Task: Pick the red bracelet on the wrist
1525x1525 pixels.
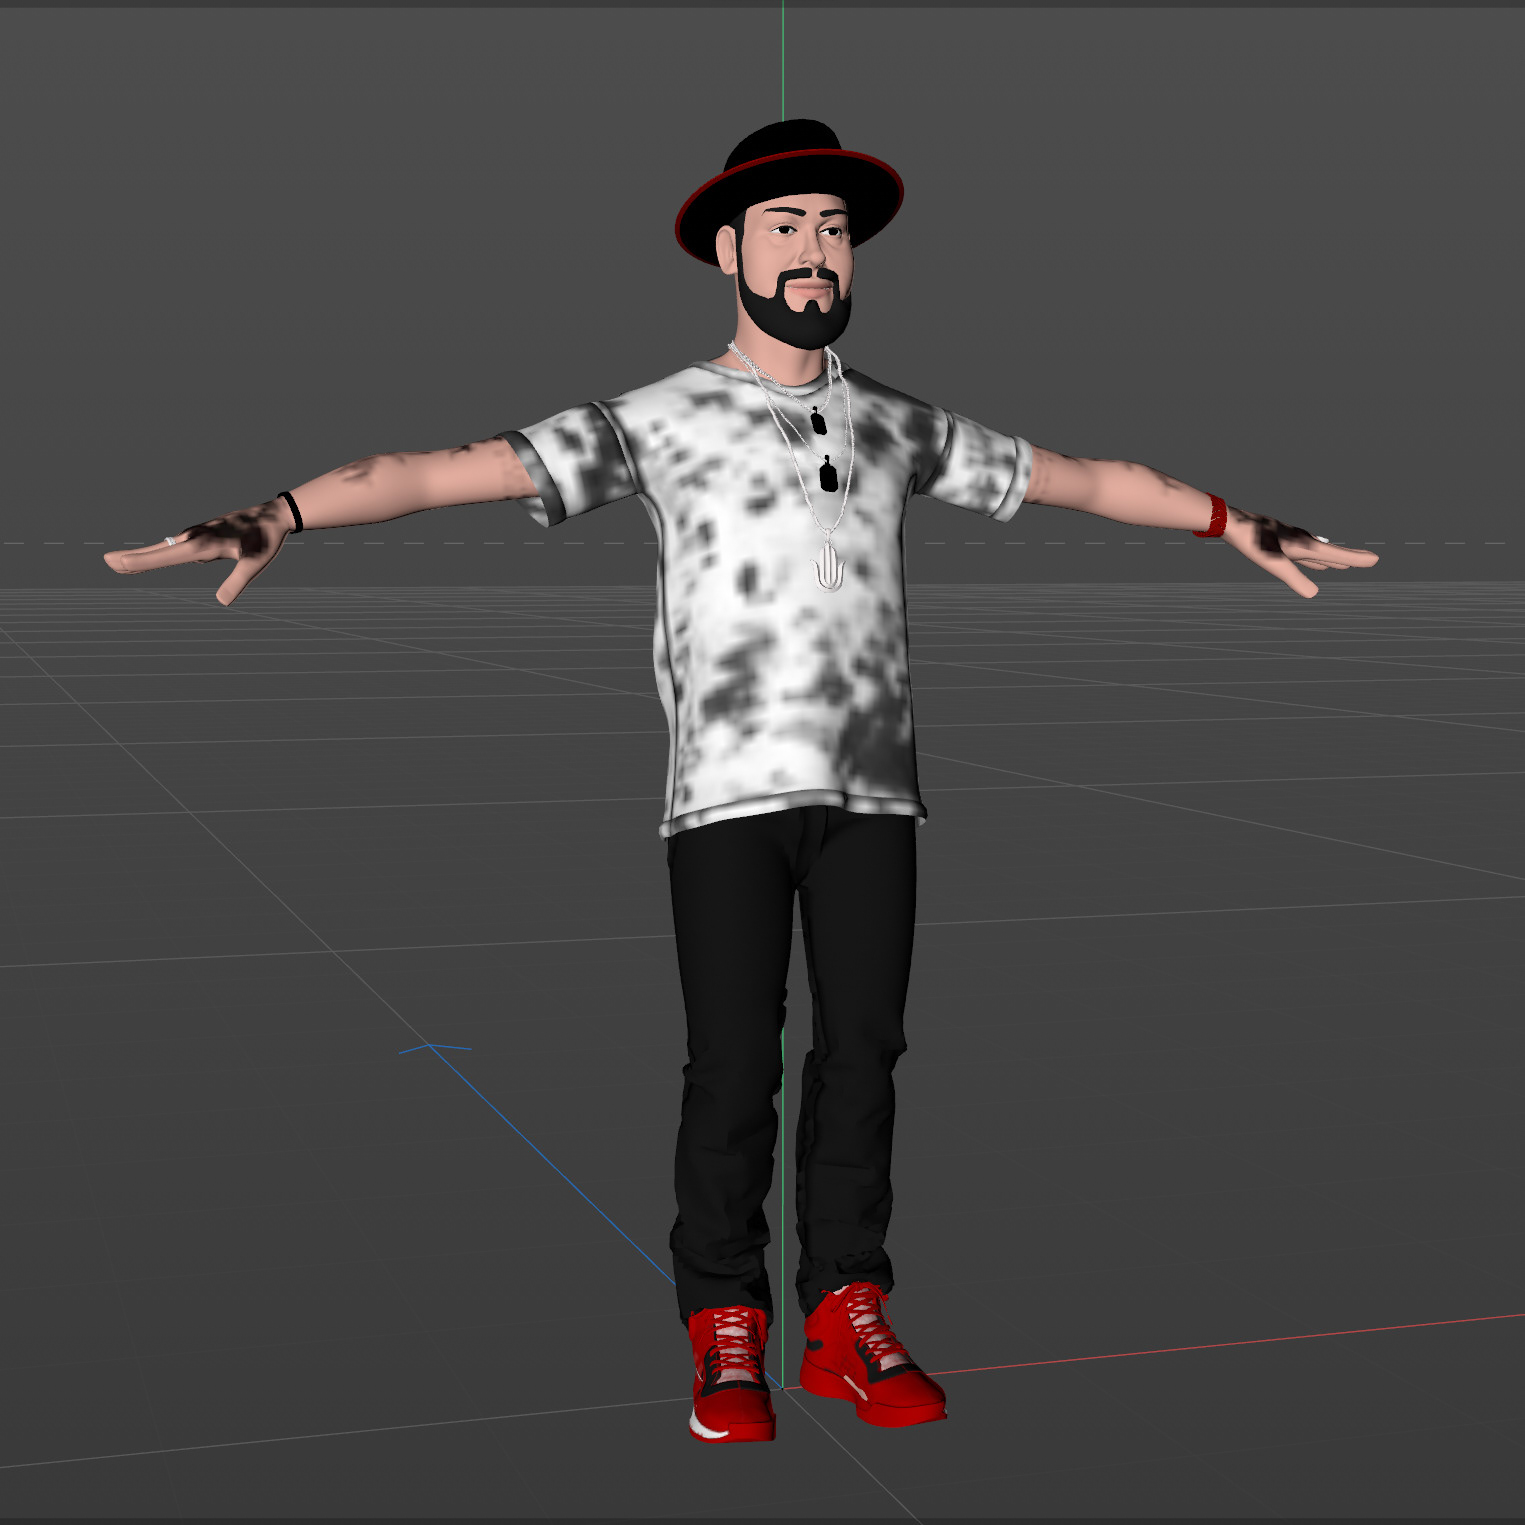Action: tap(1211, 515)
